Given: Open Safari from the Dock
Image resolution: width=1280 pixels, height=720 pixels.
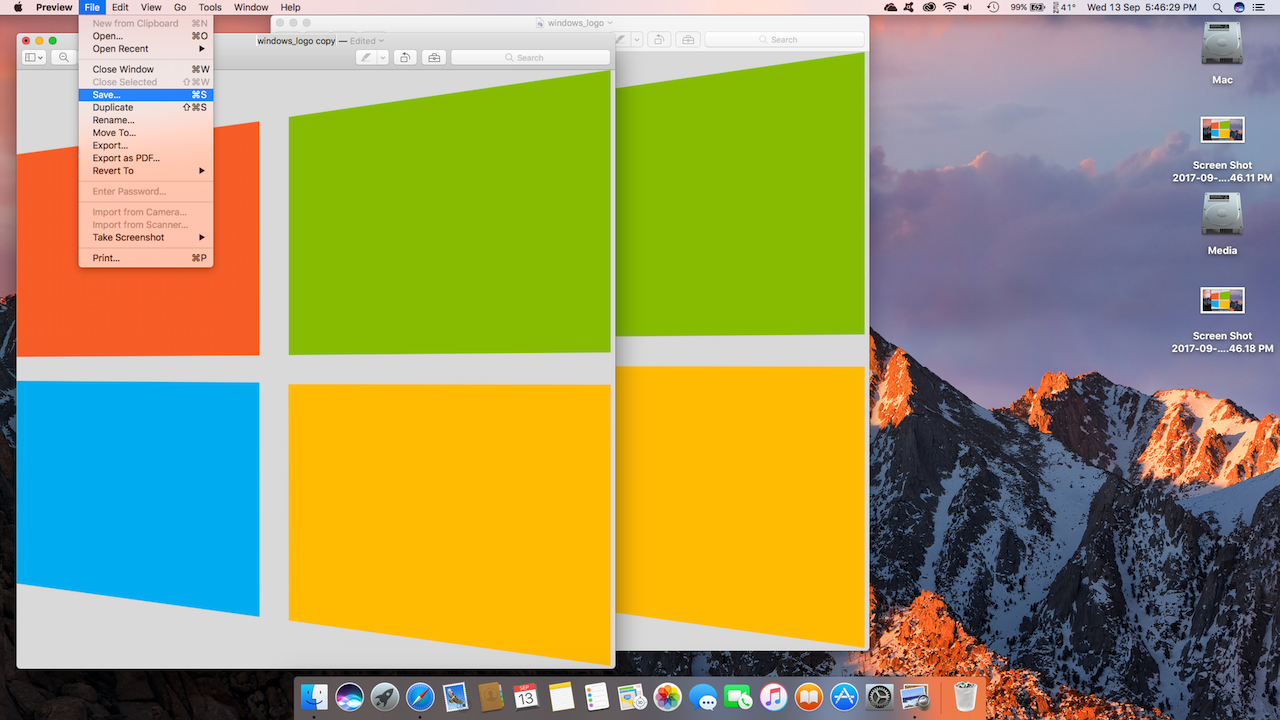Looking at the screenshot, I should click(420, 696).
